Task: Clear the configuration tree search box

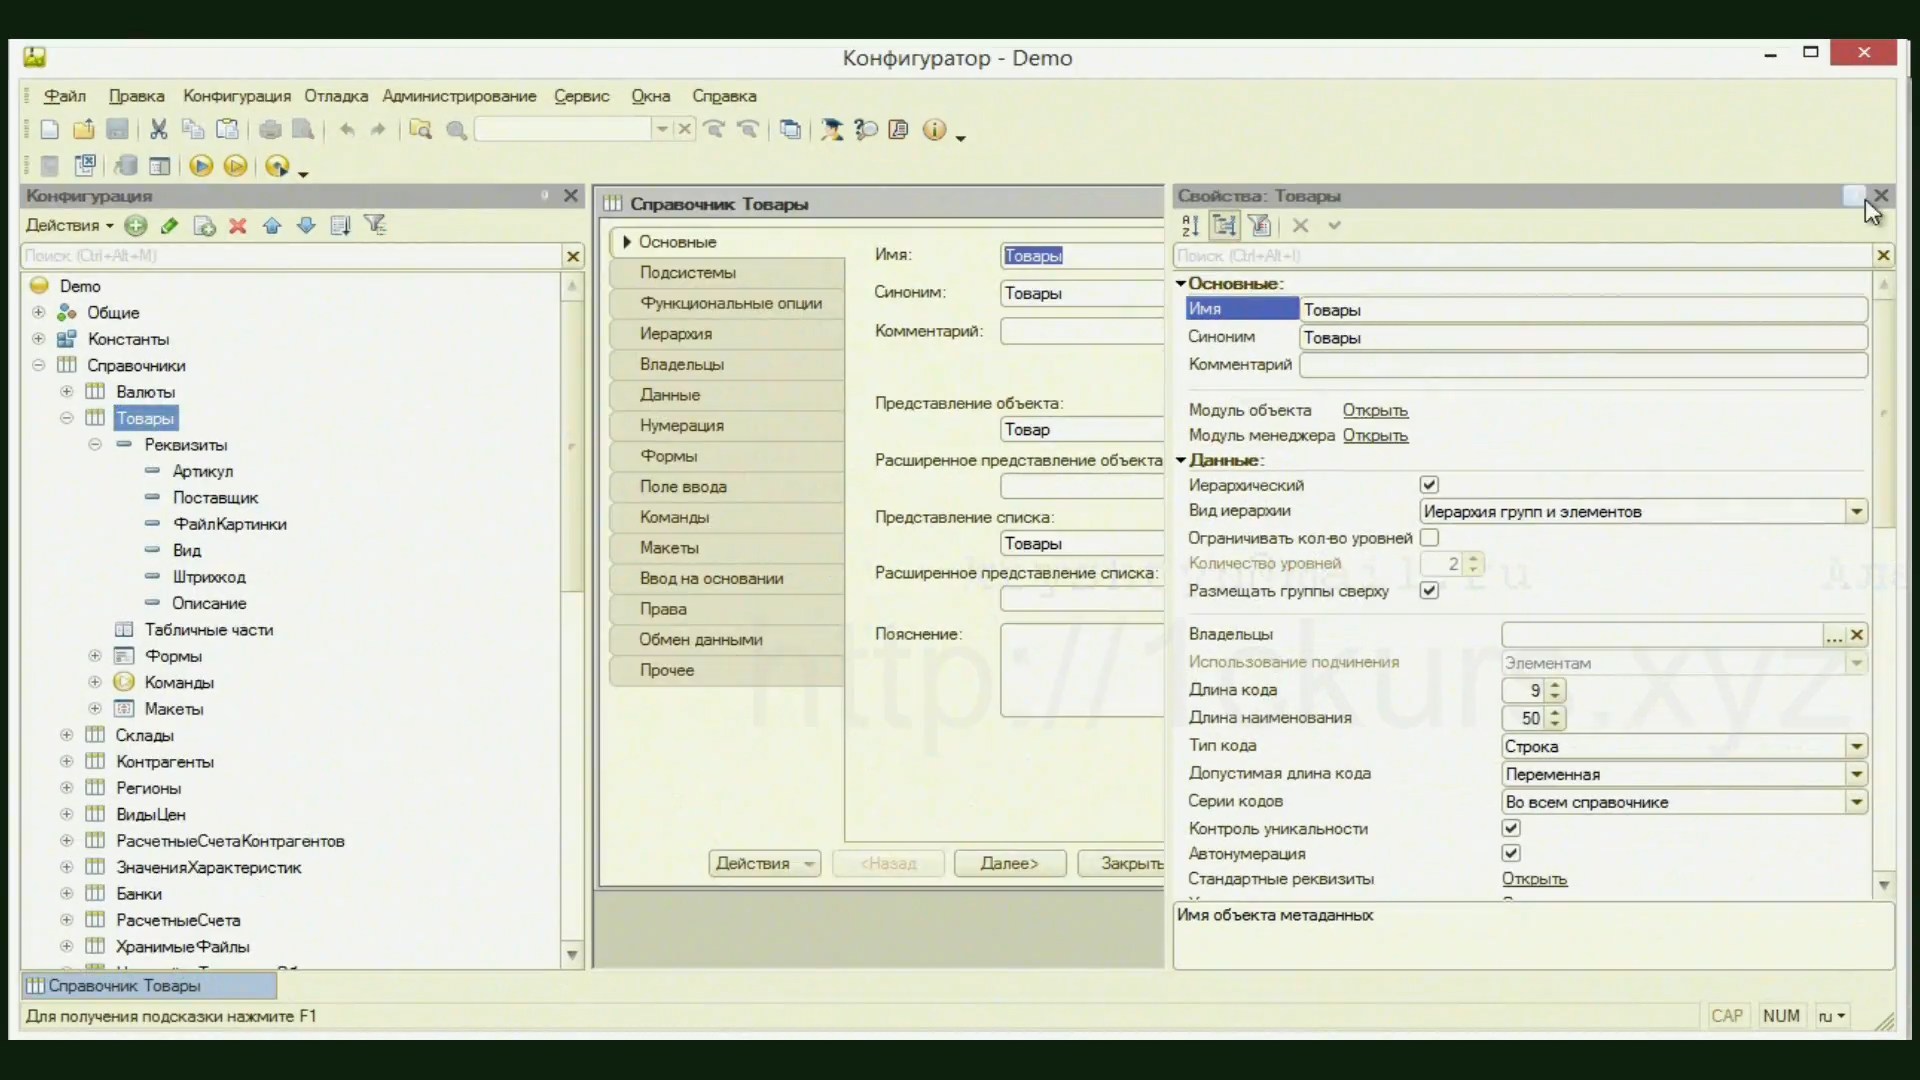Action: click(573, 256)
